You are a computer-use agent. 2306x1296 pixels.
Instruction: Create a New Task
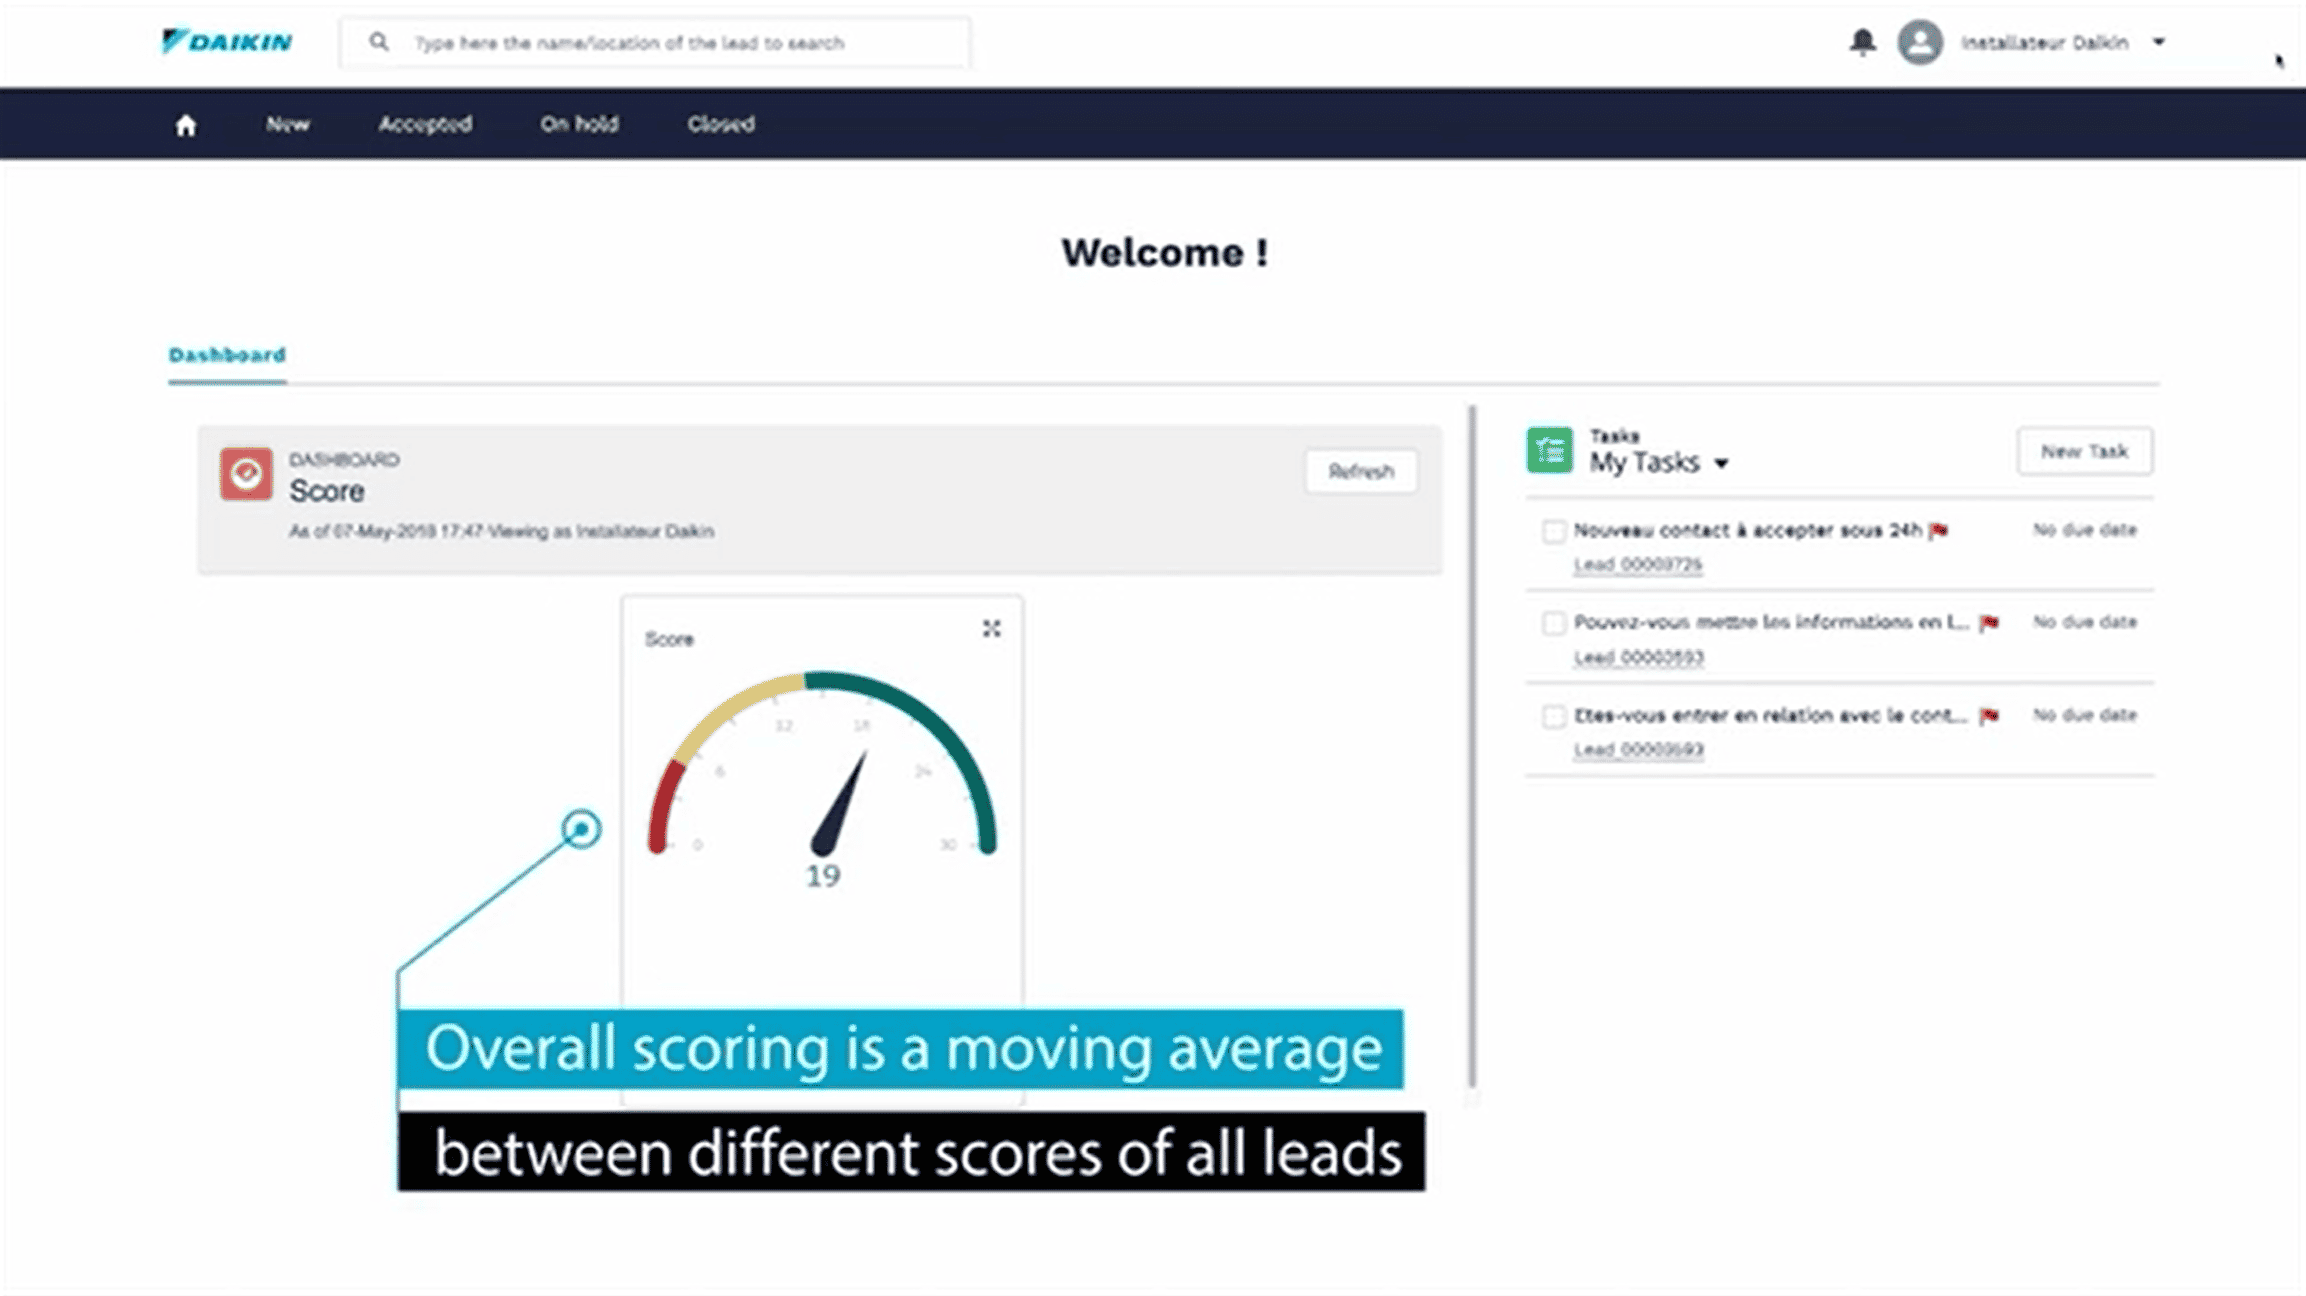[x=2084, y=451]
